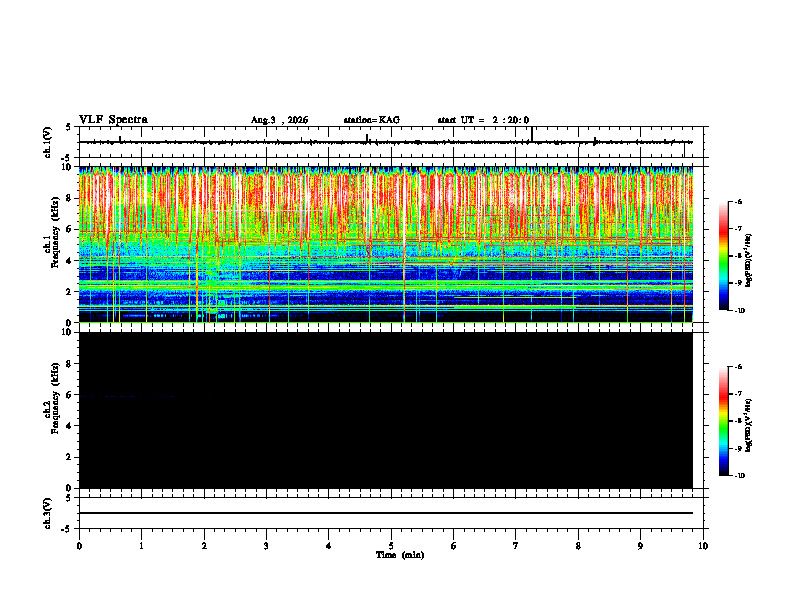Click time axis tick label "4"

tap(329, 546)
